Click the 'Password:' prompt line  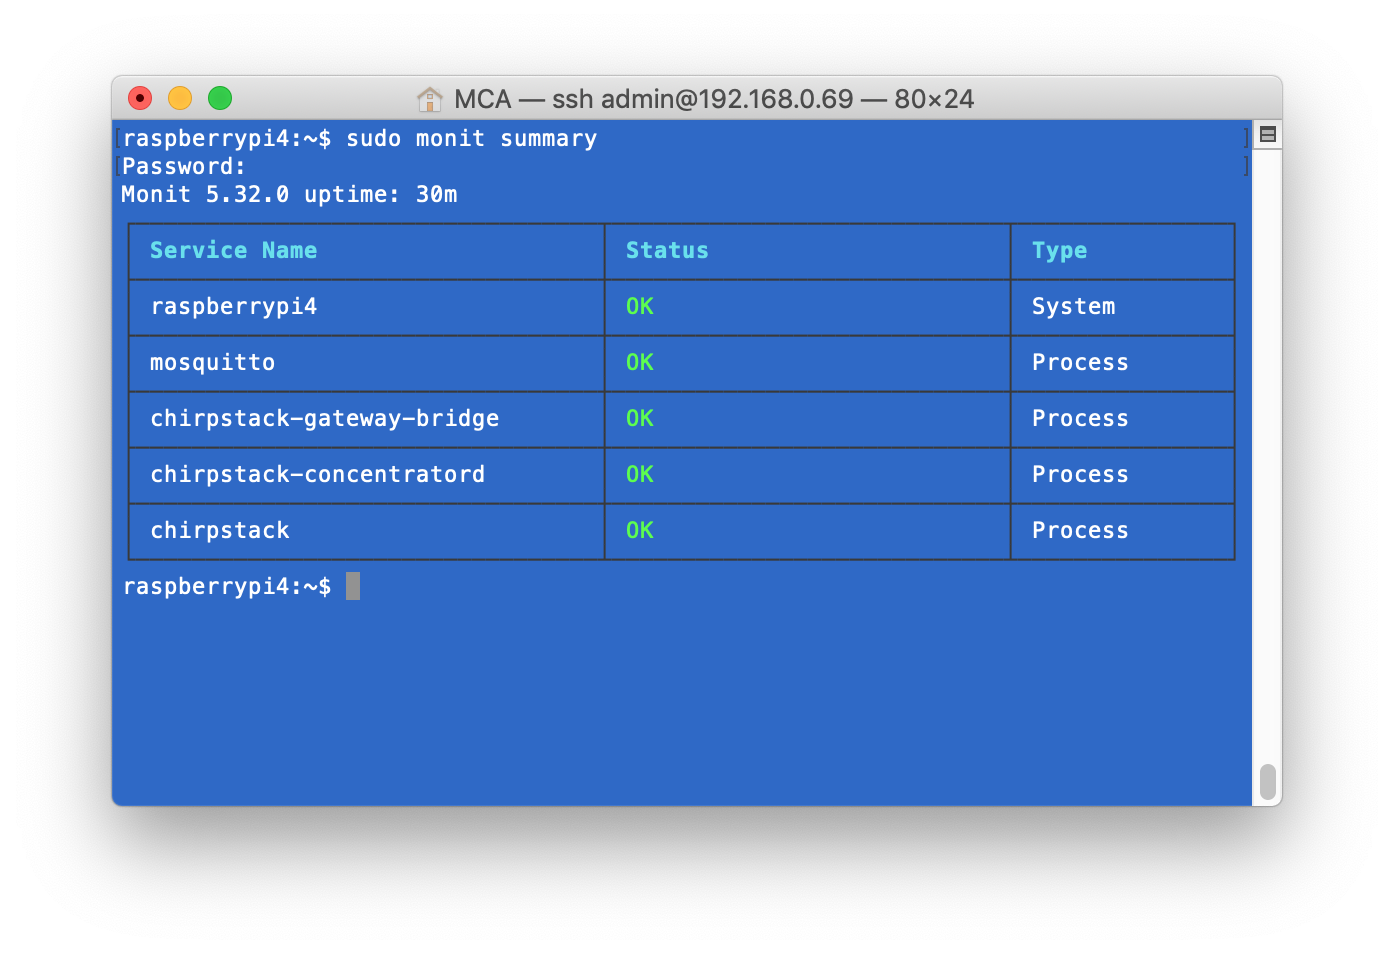point(184,167)
